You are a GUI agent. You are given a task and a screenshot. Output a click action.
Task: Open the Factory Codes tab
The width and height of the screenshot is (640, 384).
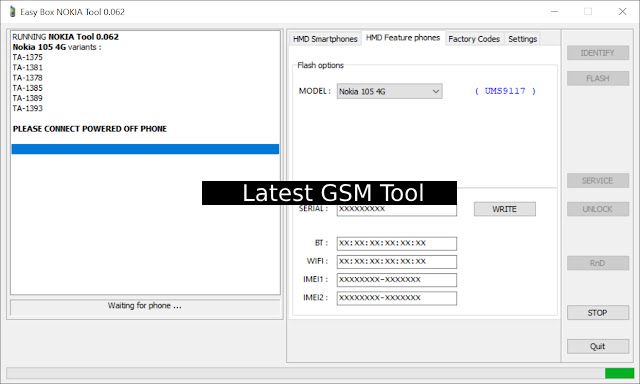pyautogui.click(x=474, y=39)
